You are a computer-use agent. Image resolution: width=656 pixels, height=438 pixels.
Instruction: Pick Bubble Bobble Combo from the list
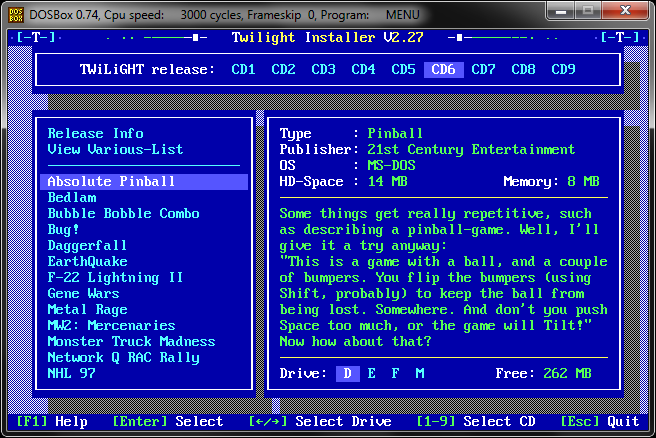click(x=123, y=213)
